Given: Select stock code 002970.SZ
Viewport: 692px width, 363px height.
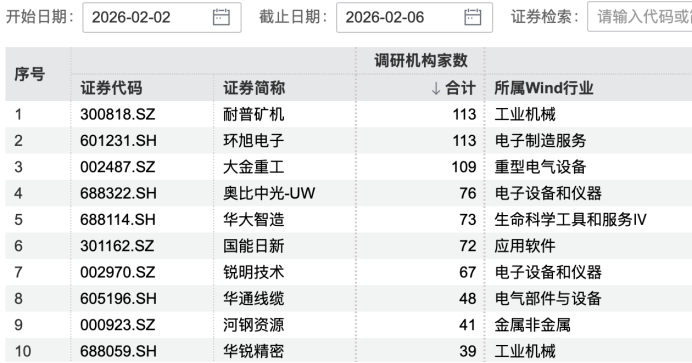Looking at the screenshot, I should click(118, 272).
